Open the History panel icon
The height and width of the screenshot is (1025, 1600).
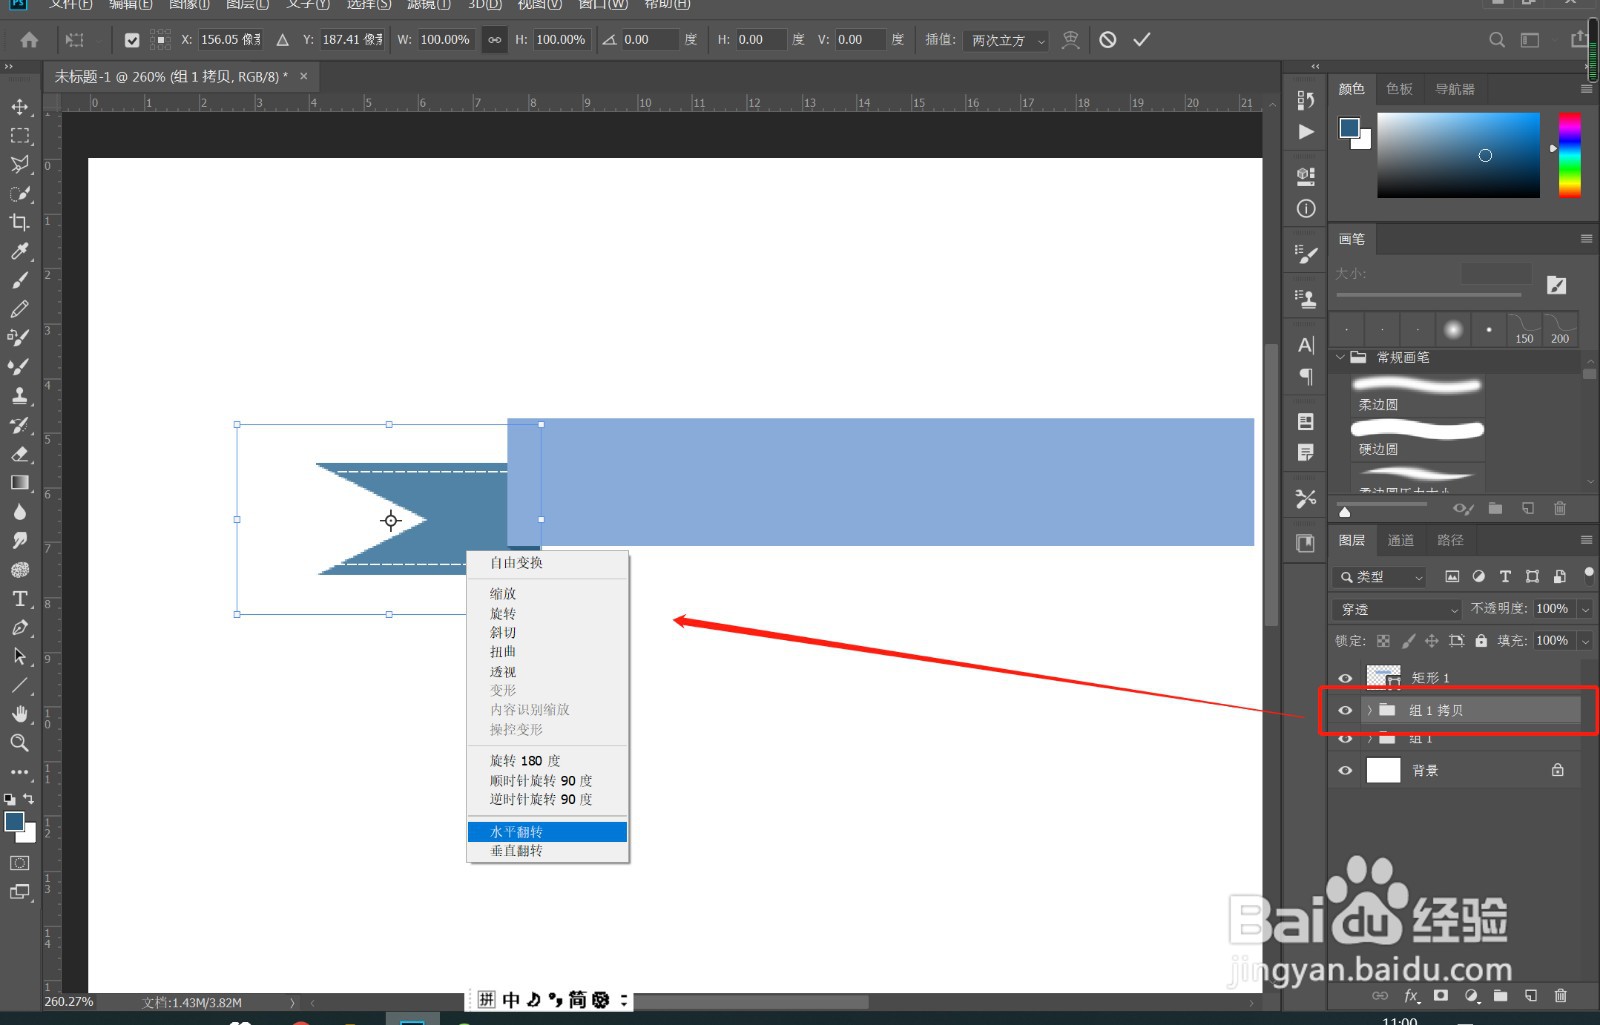click(1306, 100)
